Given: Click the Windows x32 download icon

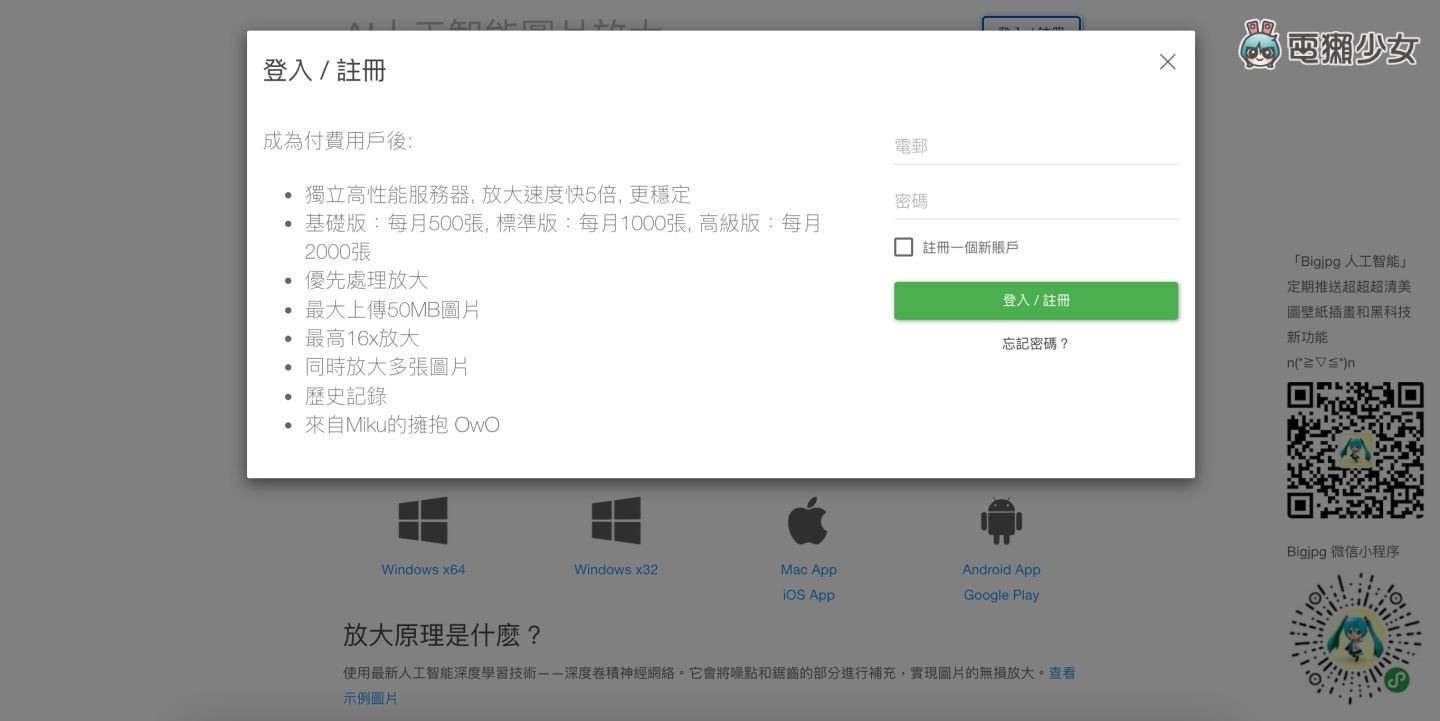Looking at the screenshot, I should 615,520.
